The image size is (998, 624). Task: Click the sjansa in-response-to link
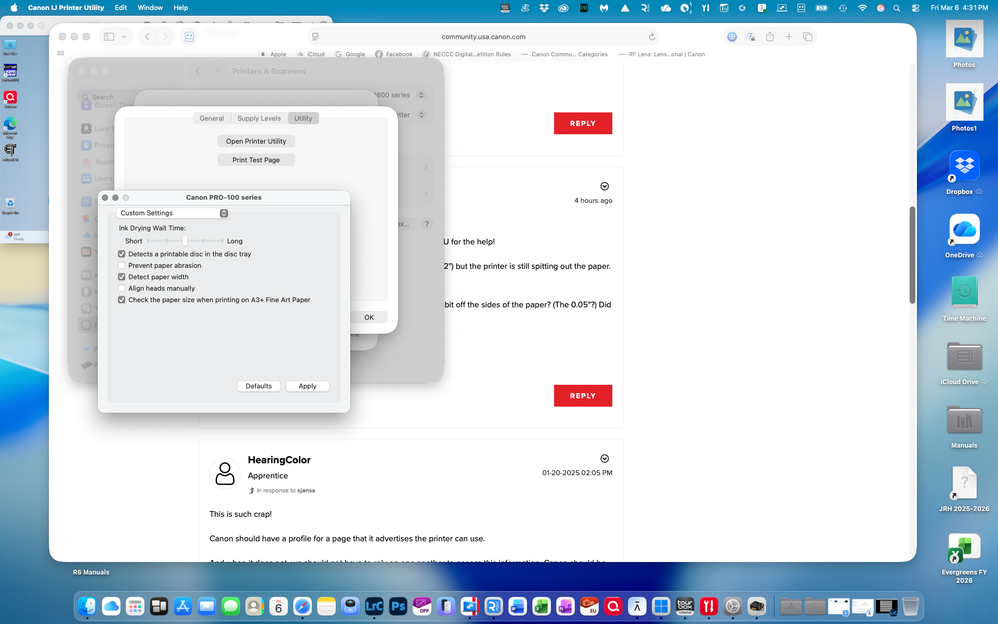tap(306, 490)
